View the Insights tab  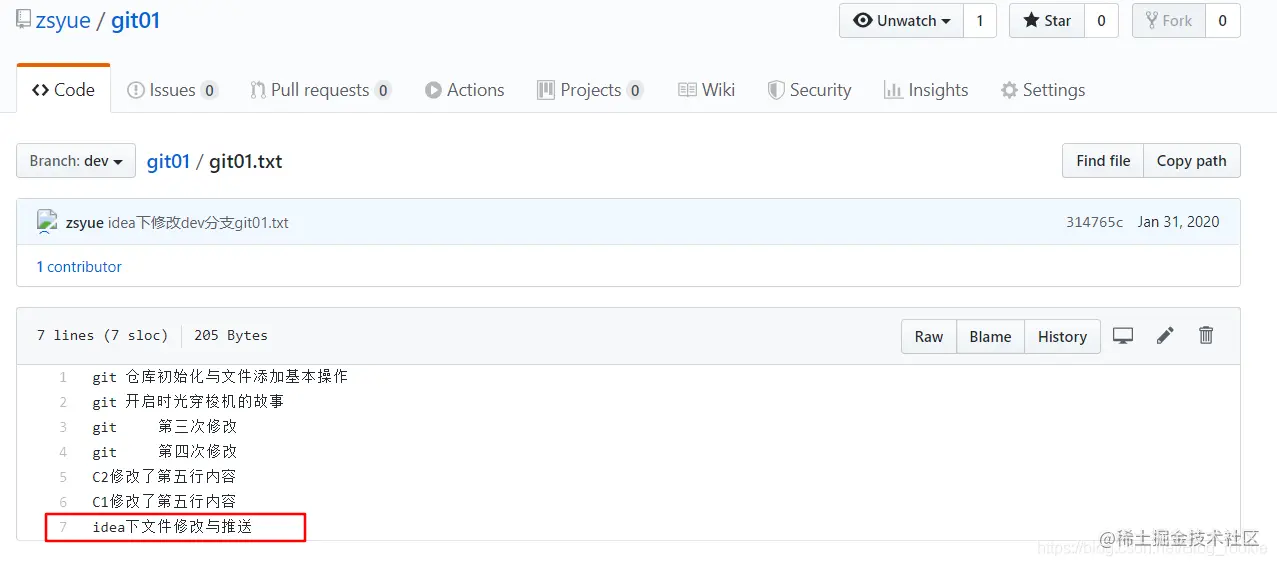pyautogui.click(x=926, y=90)
